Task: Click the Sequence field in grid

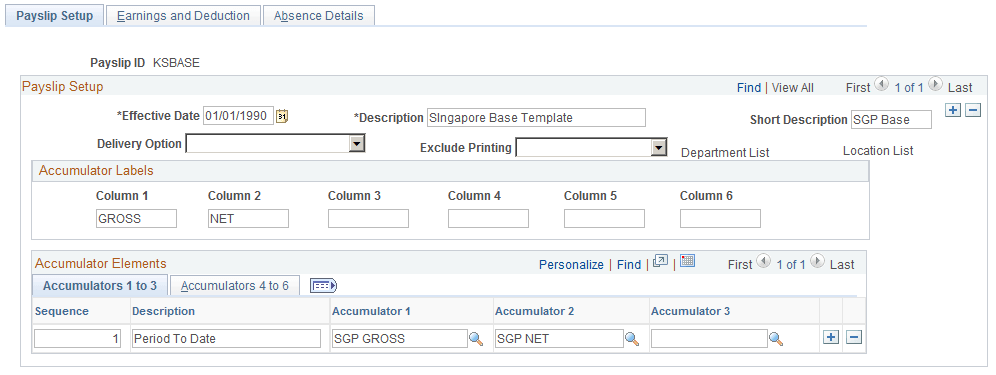Action: pos(77,339)
